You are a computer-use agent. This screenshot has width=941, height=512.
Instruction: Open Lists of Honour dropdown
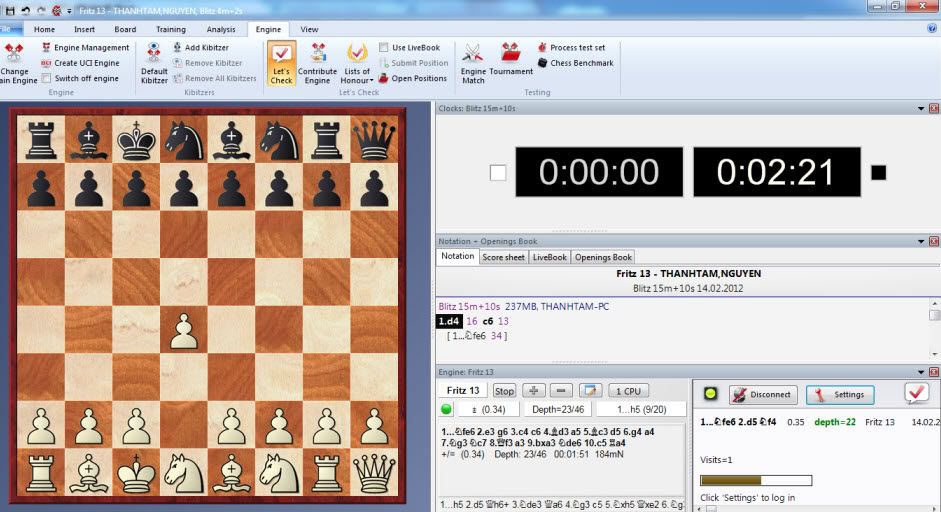[357, 64]
